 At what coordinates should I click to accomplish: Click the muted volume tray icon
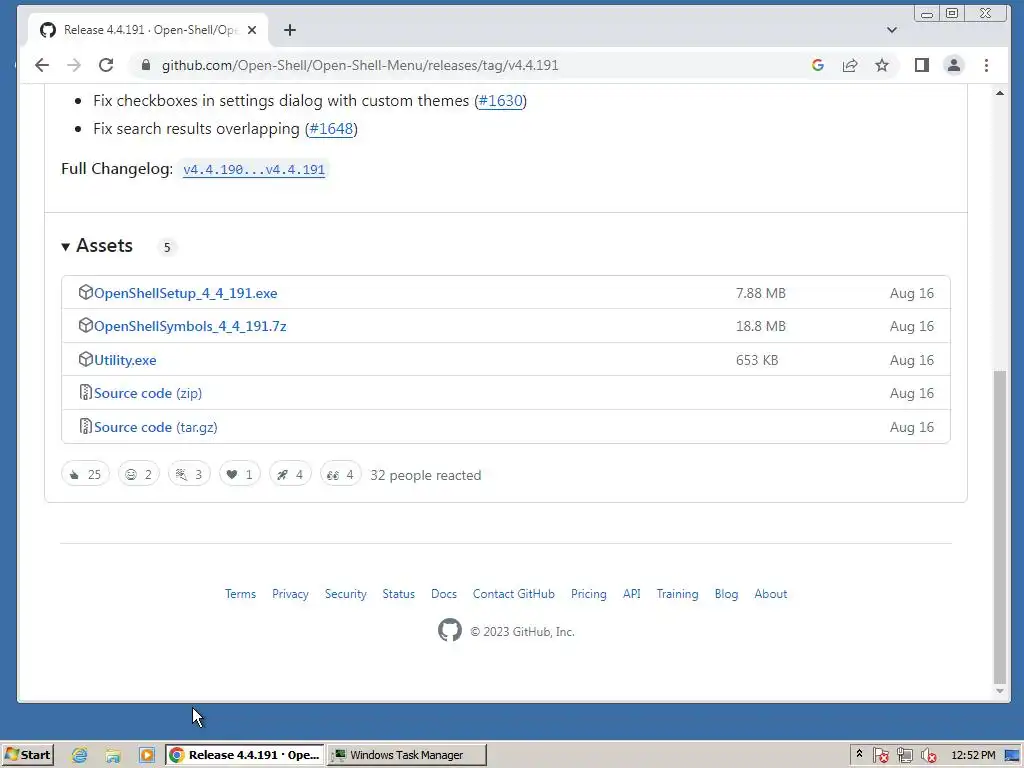(x=928, y=755)
